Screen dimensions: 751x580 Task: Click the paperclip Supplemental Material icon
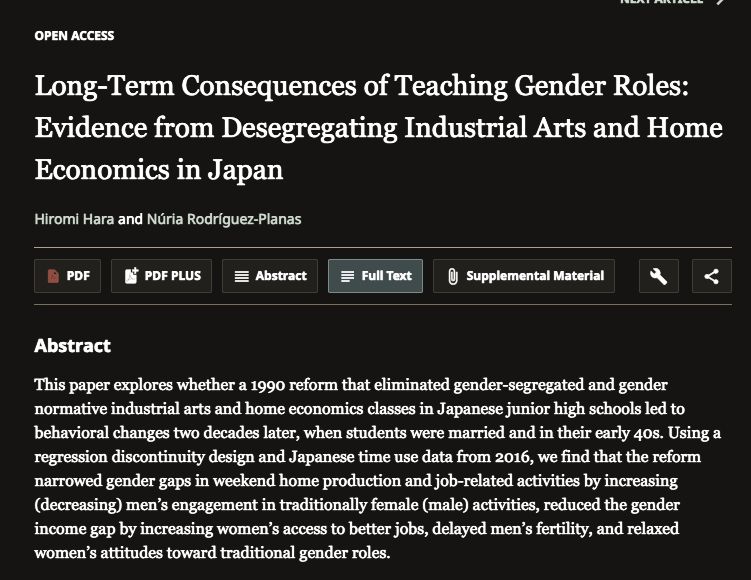click(x=453, y=276)
